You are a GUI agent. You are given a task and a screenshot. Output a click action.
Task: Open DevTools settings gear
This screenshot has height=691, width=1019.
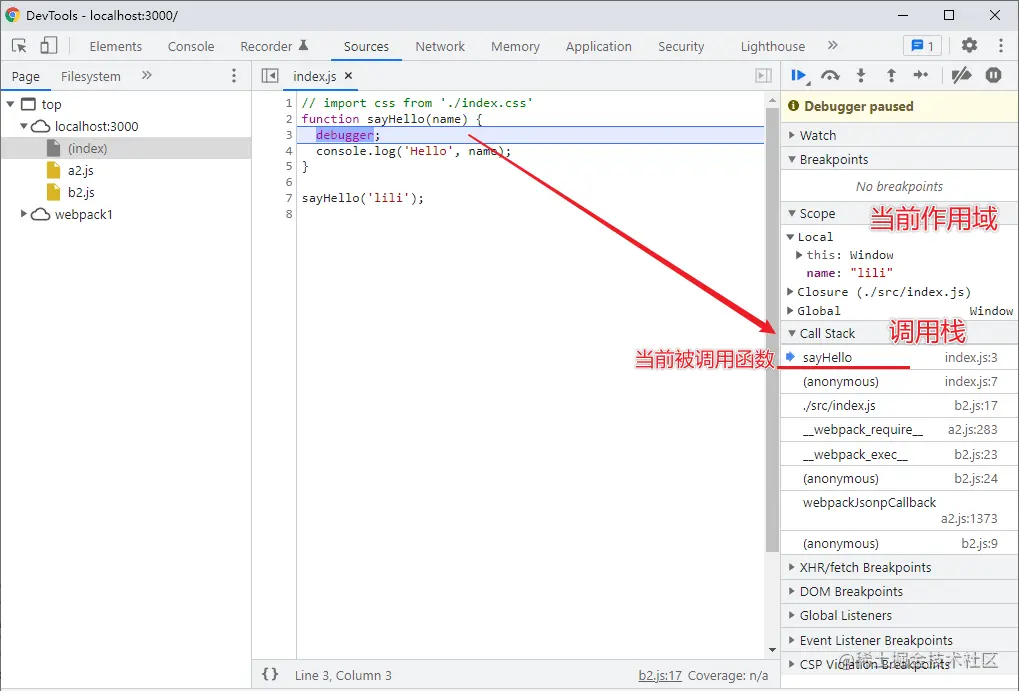coord(969,45)
